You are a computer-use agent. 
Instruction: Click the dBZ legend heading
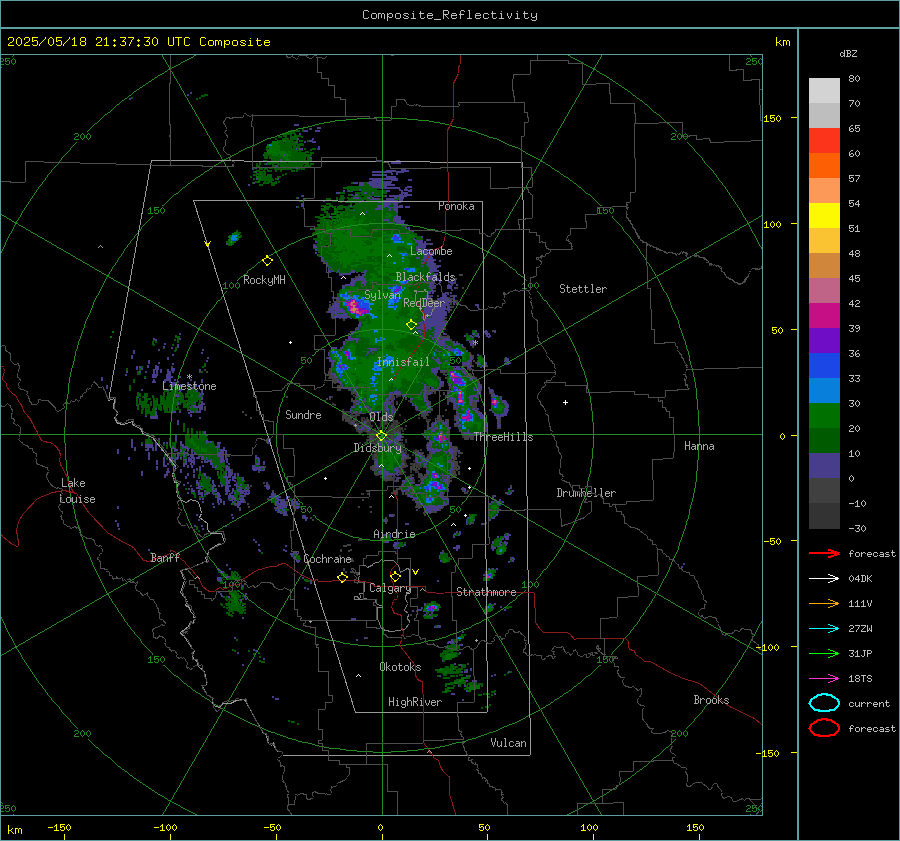click(848, 54)
